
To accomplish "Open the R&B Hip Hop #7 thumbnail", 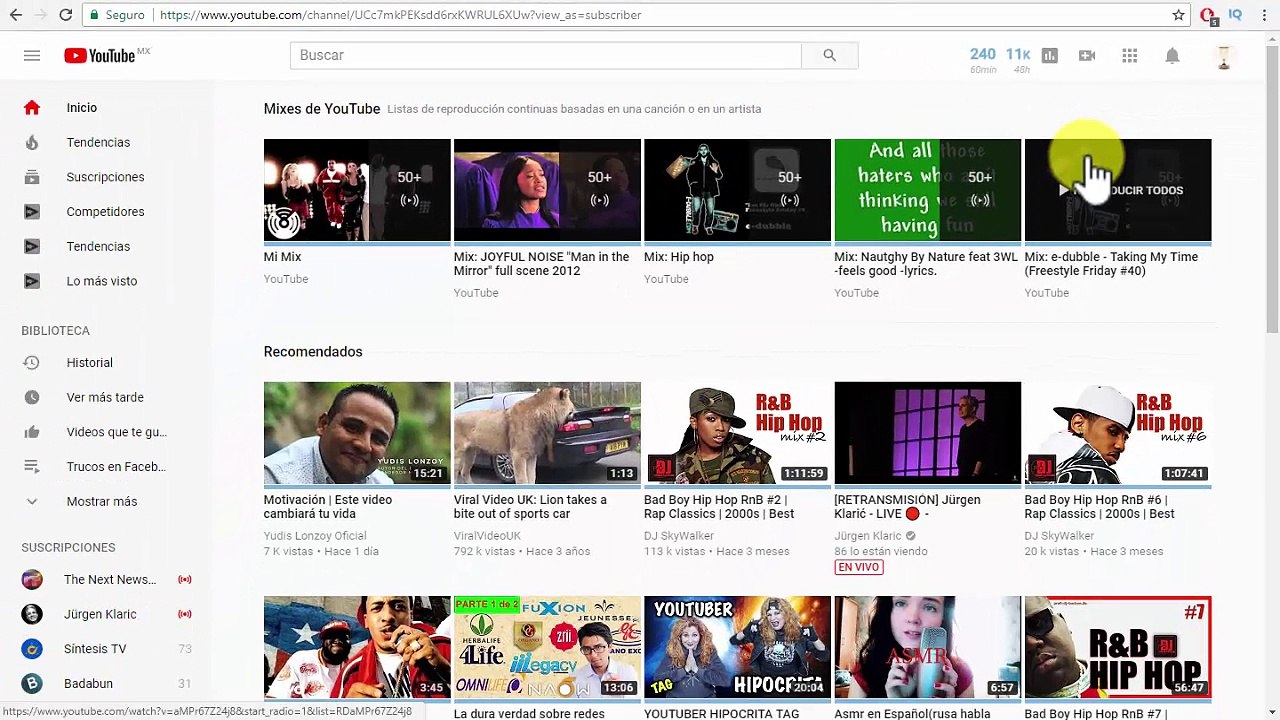I will click(1118, 647).
